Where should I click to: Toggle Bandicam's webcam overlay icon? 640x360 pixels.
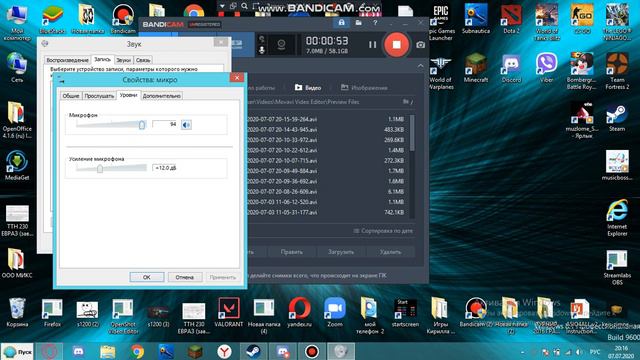[281, 44]
